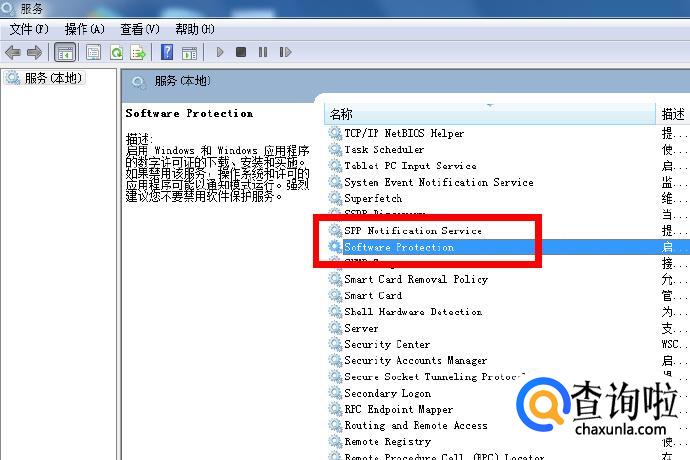Select the Secondary Logon service

click(387, 393)
